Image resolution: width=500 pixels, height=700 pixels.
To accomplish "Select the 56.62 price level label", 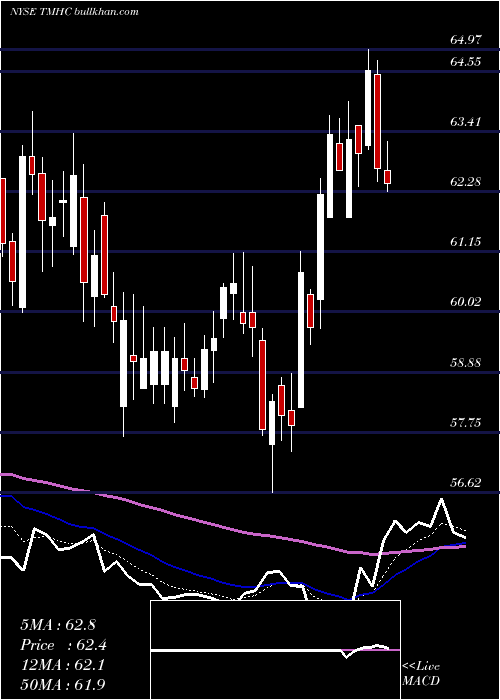I will click(466, 483).
